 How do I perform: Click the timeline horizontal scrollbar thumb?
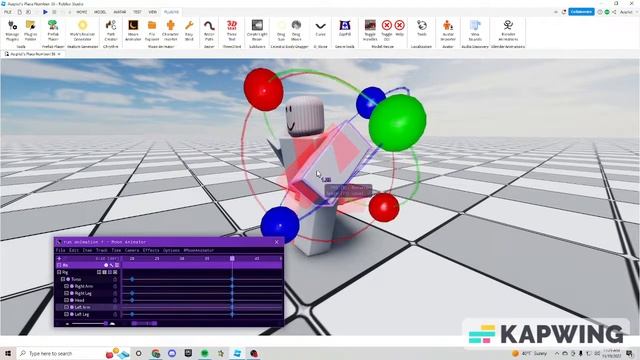144,323
